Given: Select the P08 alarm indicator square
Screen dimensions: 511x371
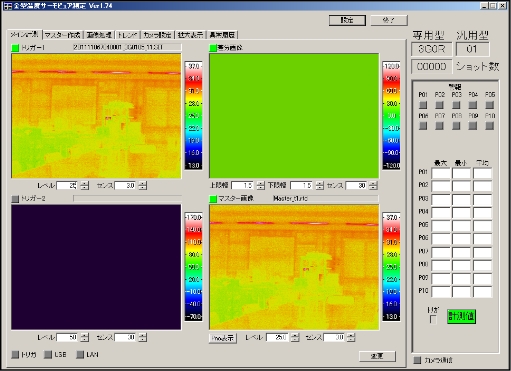Looking at the screenshot, I should 456,126.
